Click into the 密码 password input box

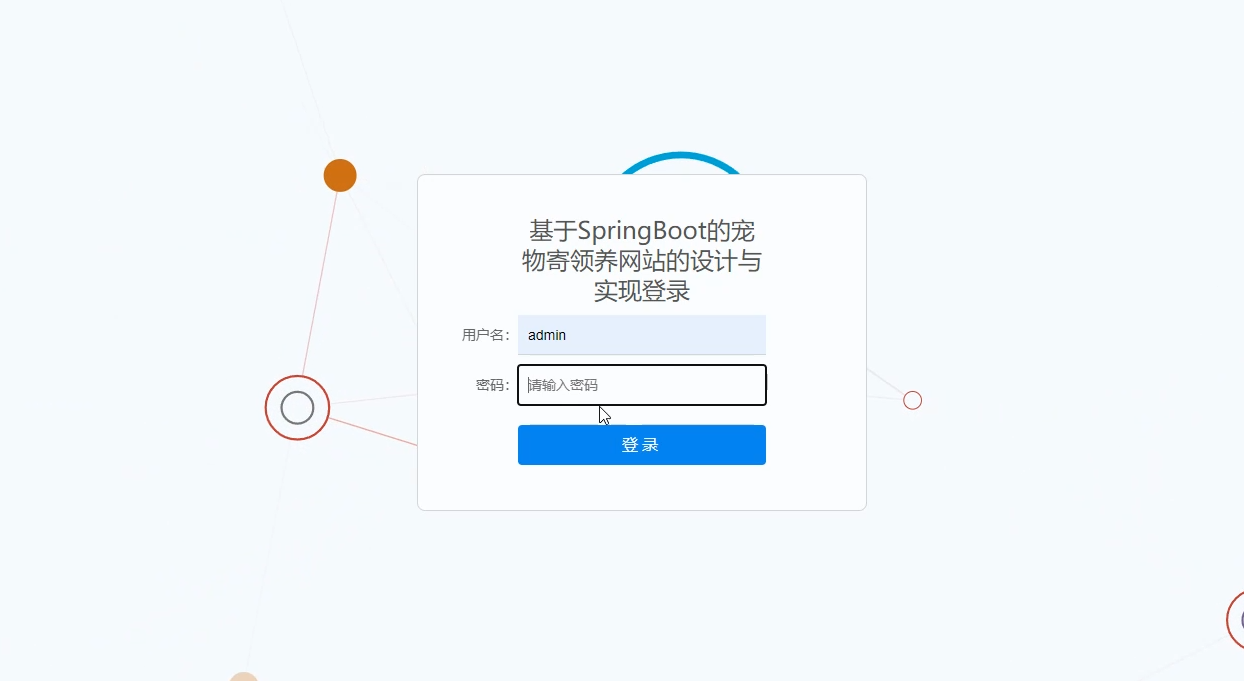tap(642, 385)
